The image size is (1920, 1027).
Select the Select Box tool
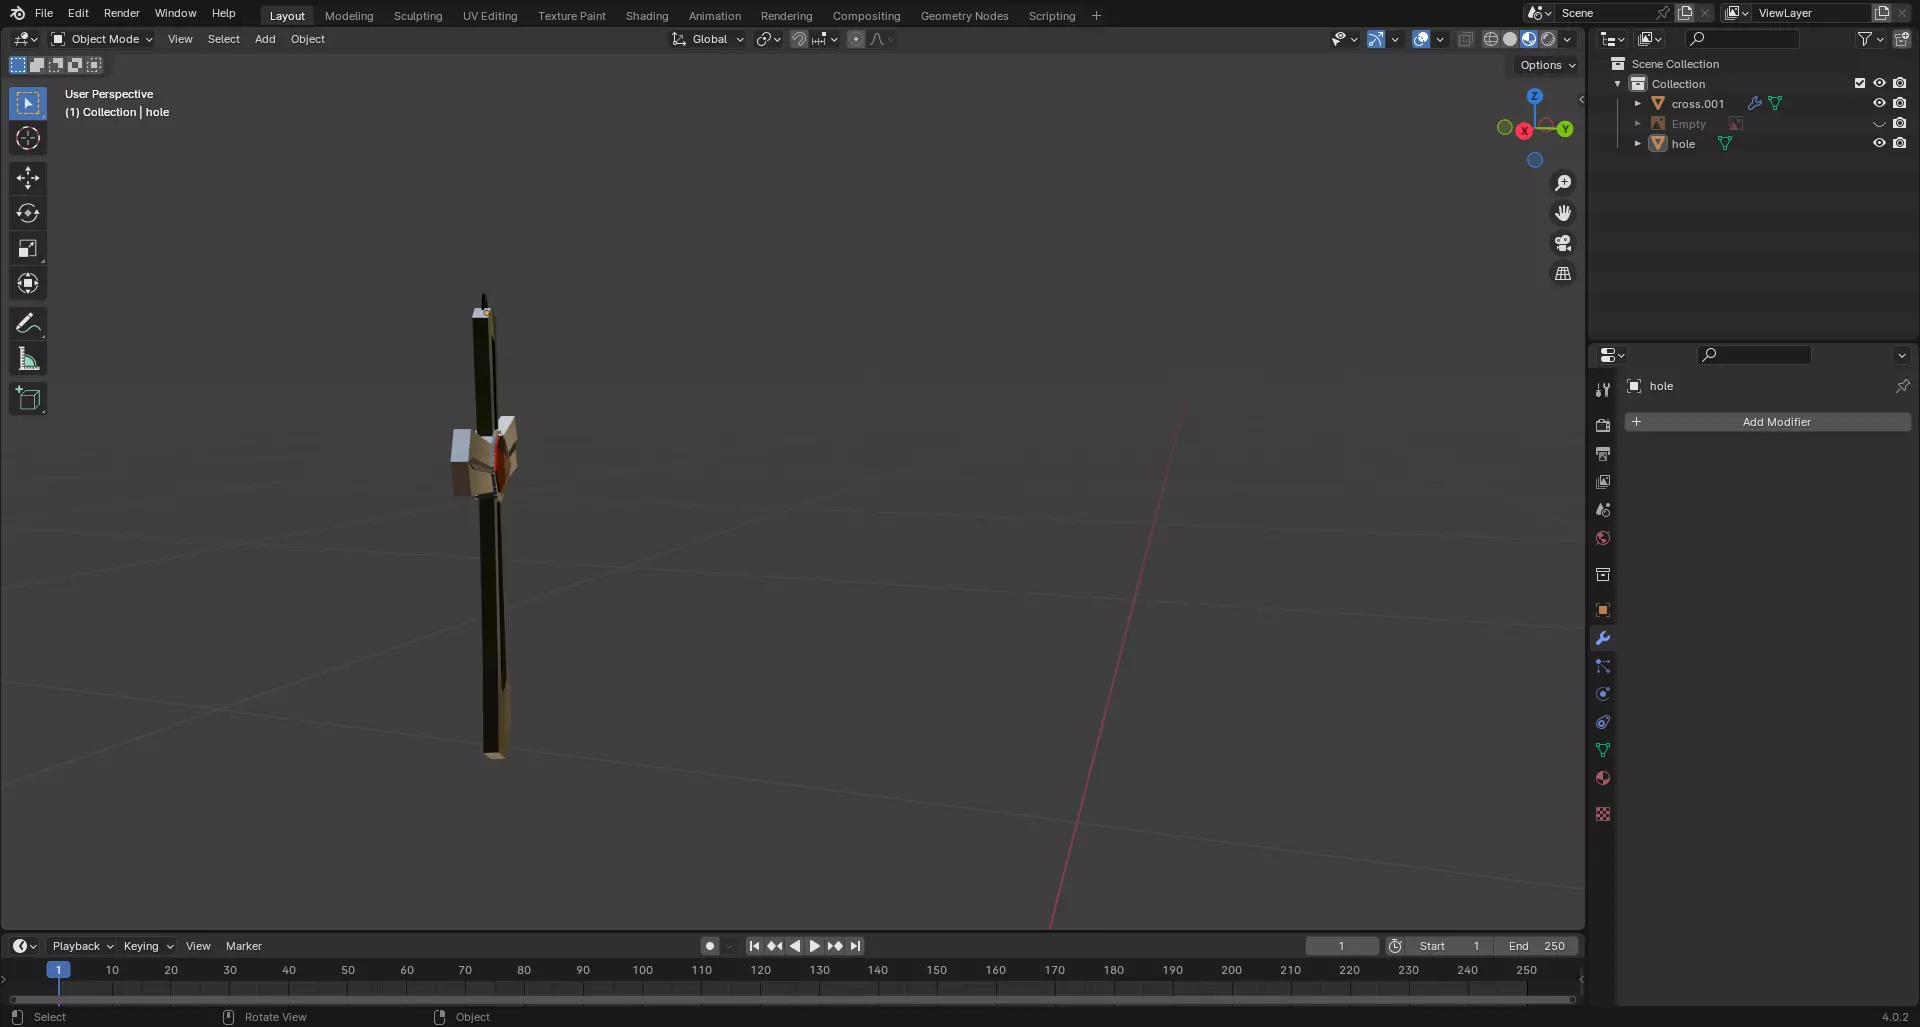[x=28, y=103]
